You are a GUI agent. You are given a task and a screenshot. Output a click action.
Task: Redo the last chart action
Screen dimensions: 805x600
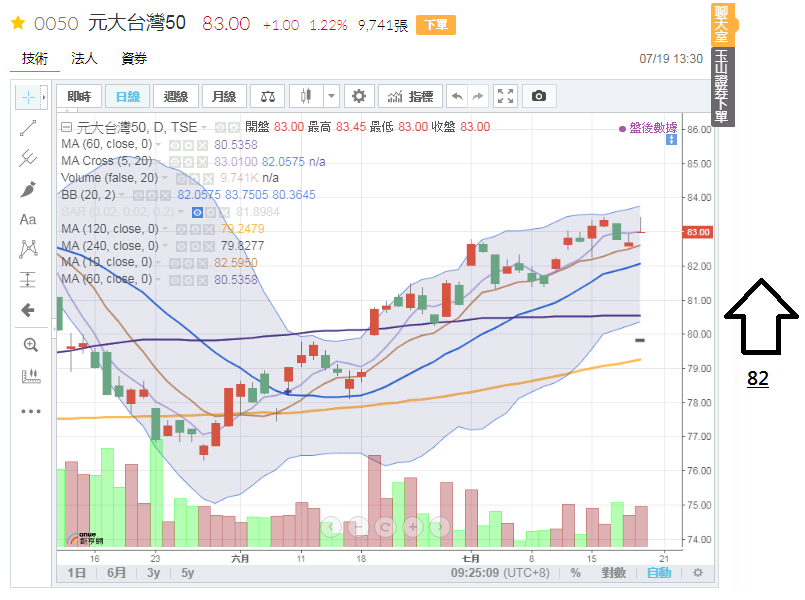[478, 96]
